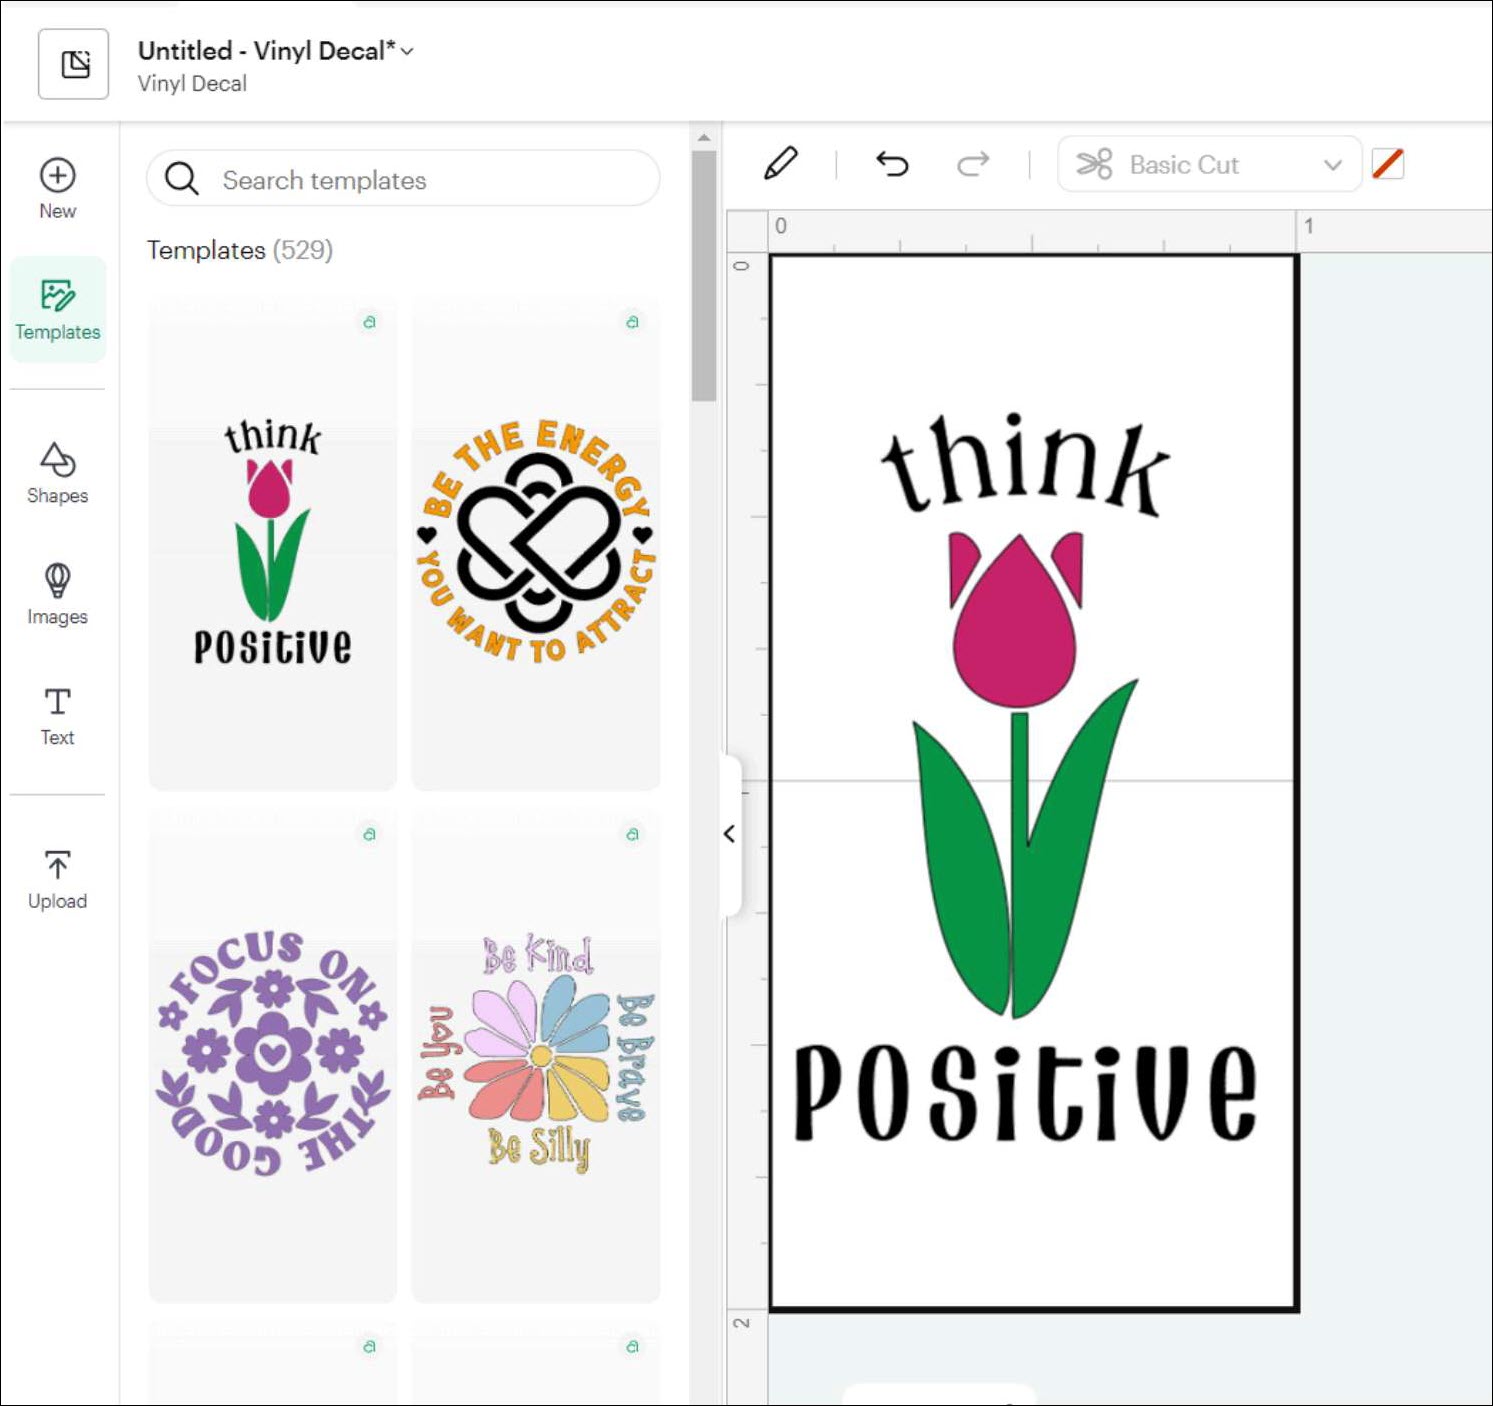Viewport: 1493px width, 1406px height.
Task: Open the Be Kind rainbow flower template
Action: 536,1055
